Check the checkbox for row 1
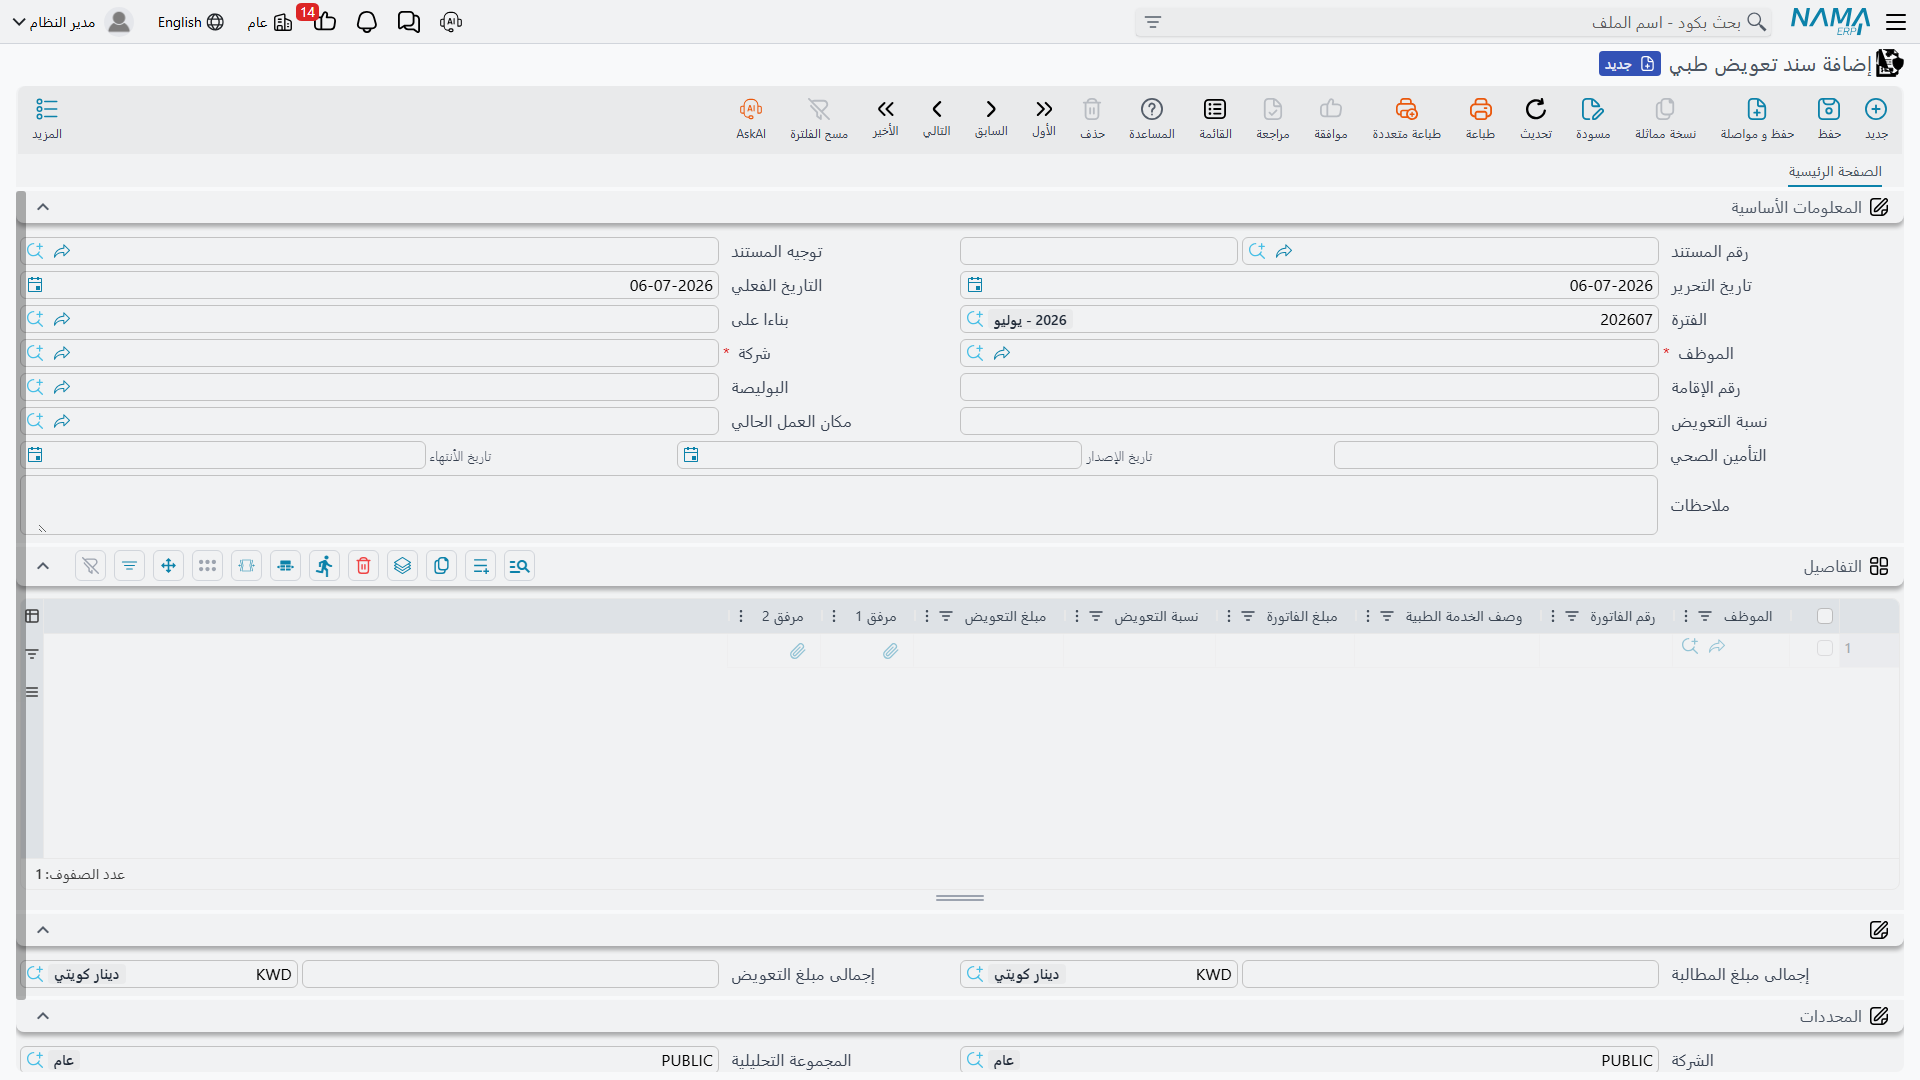 [1825, 648]
